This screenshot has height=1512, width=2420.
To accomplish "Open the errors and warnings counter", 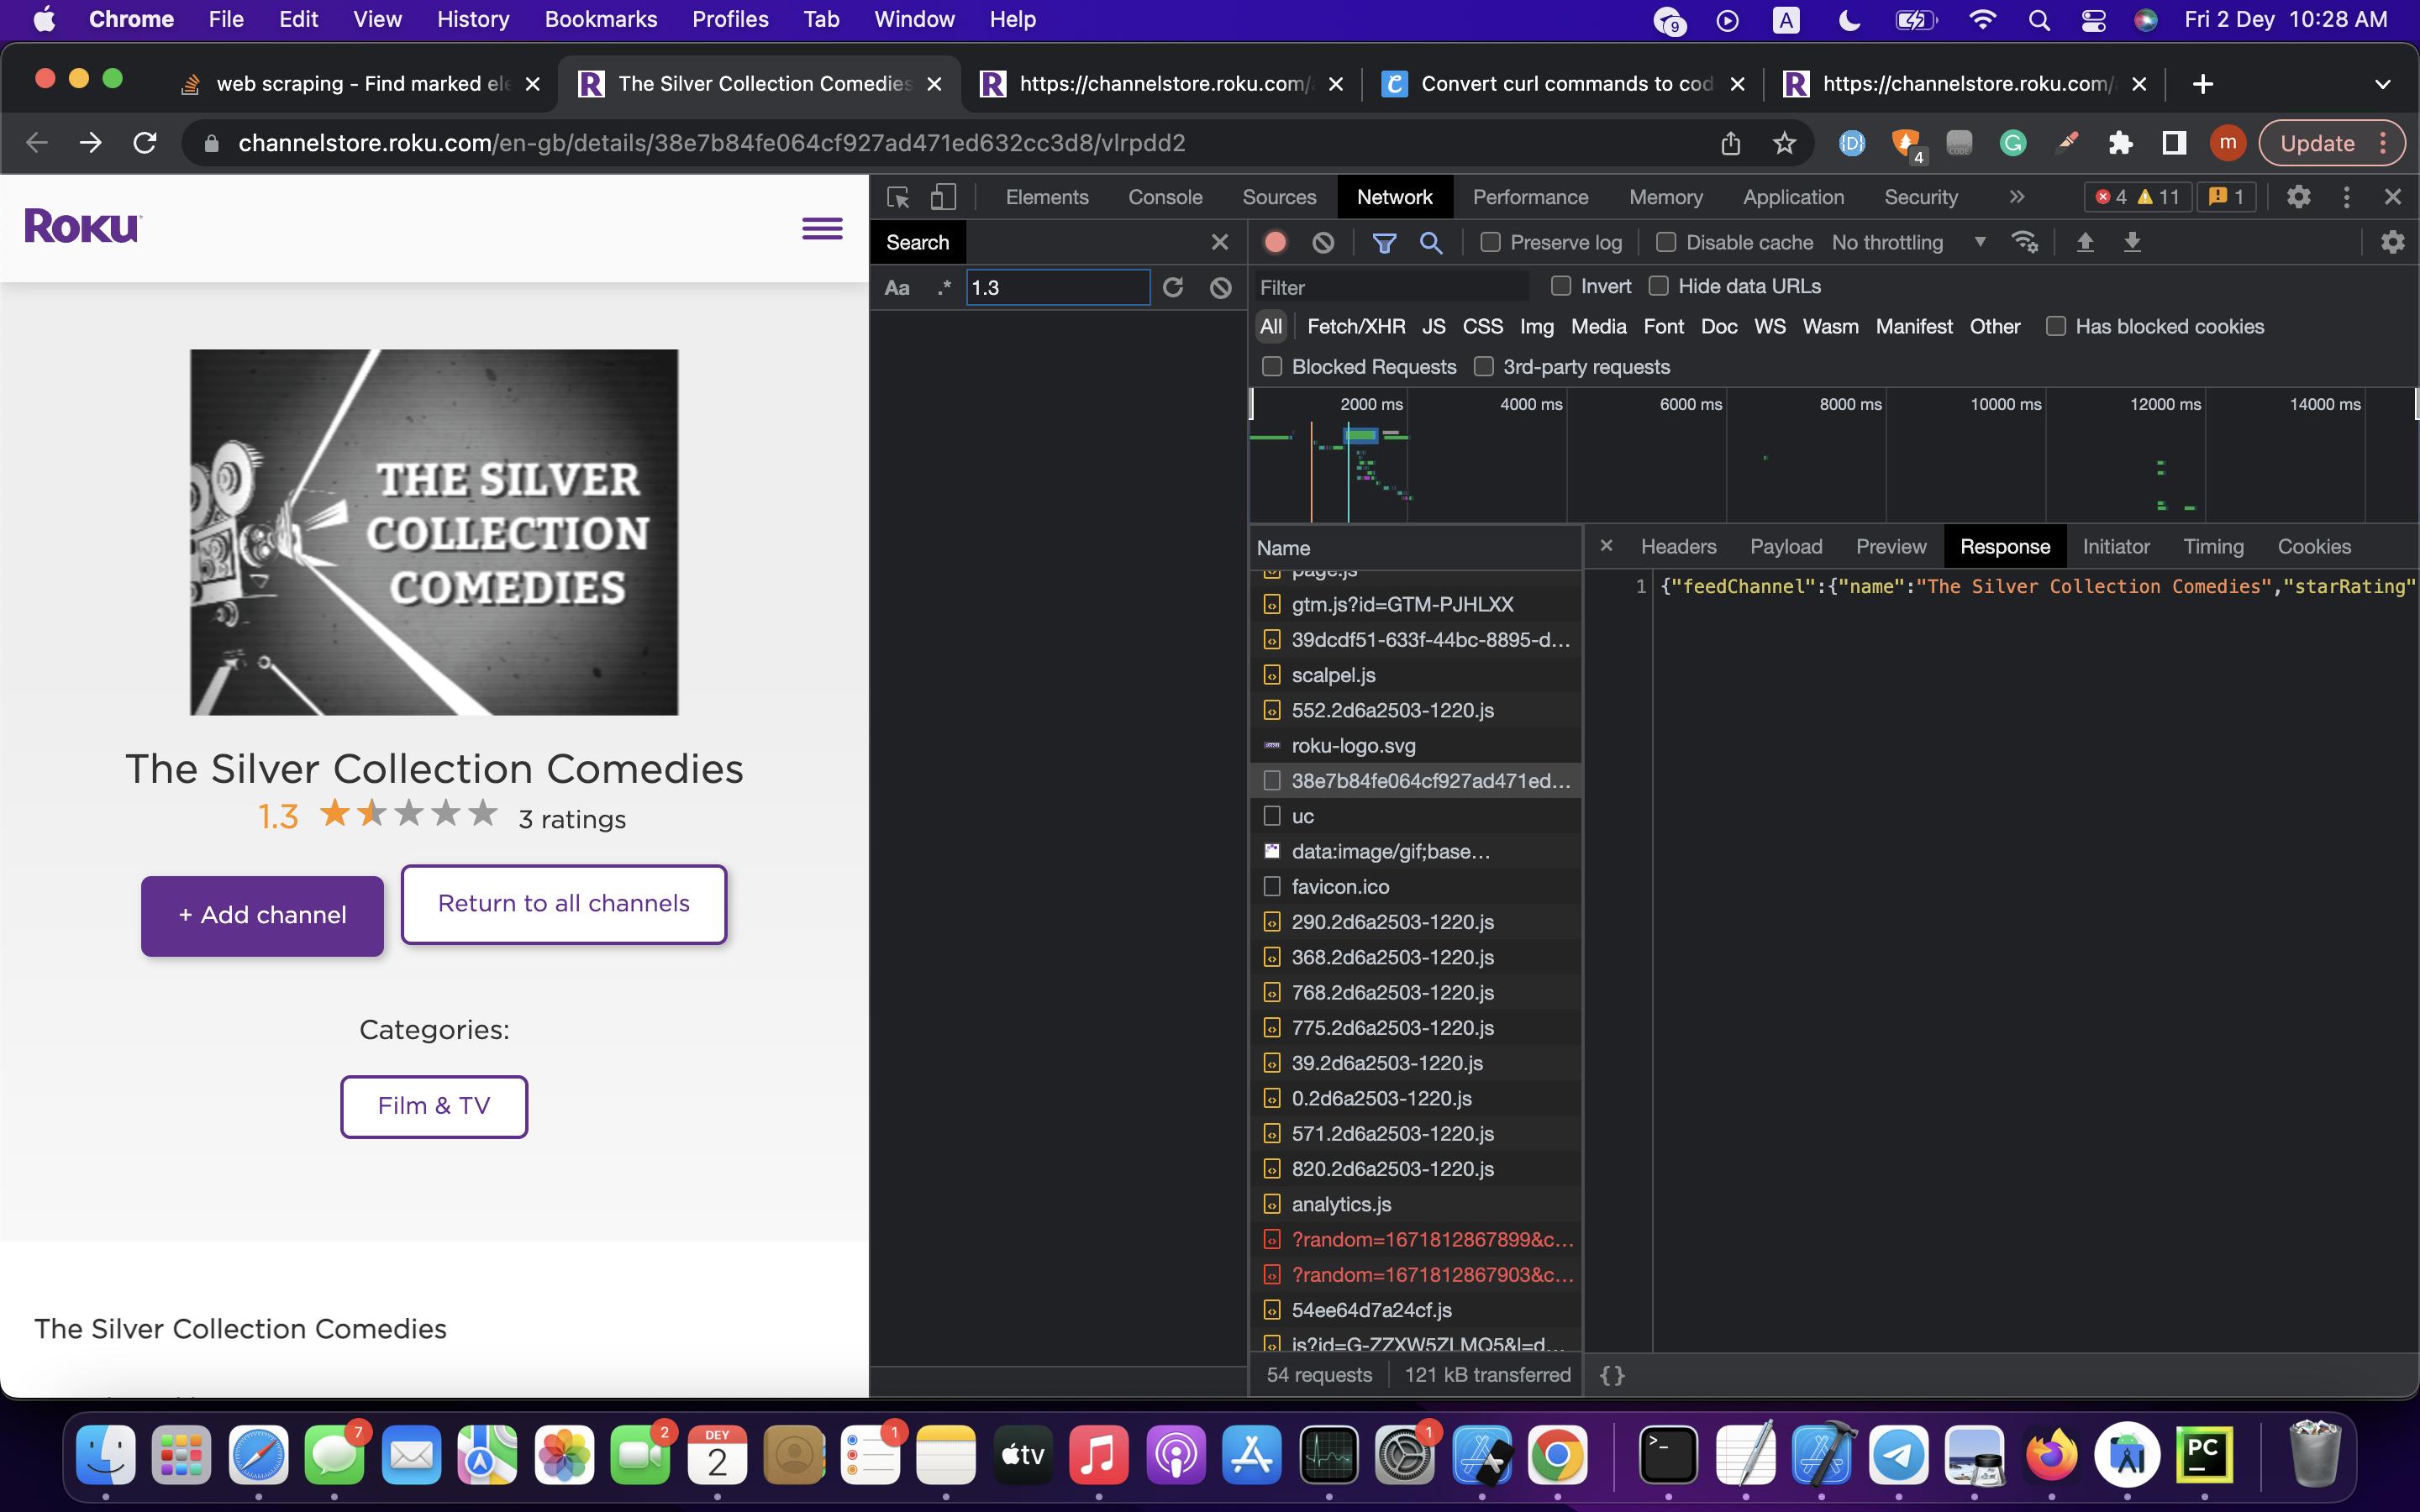I will (2138, 197).
